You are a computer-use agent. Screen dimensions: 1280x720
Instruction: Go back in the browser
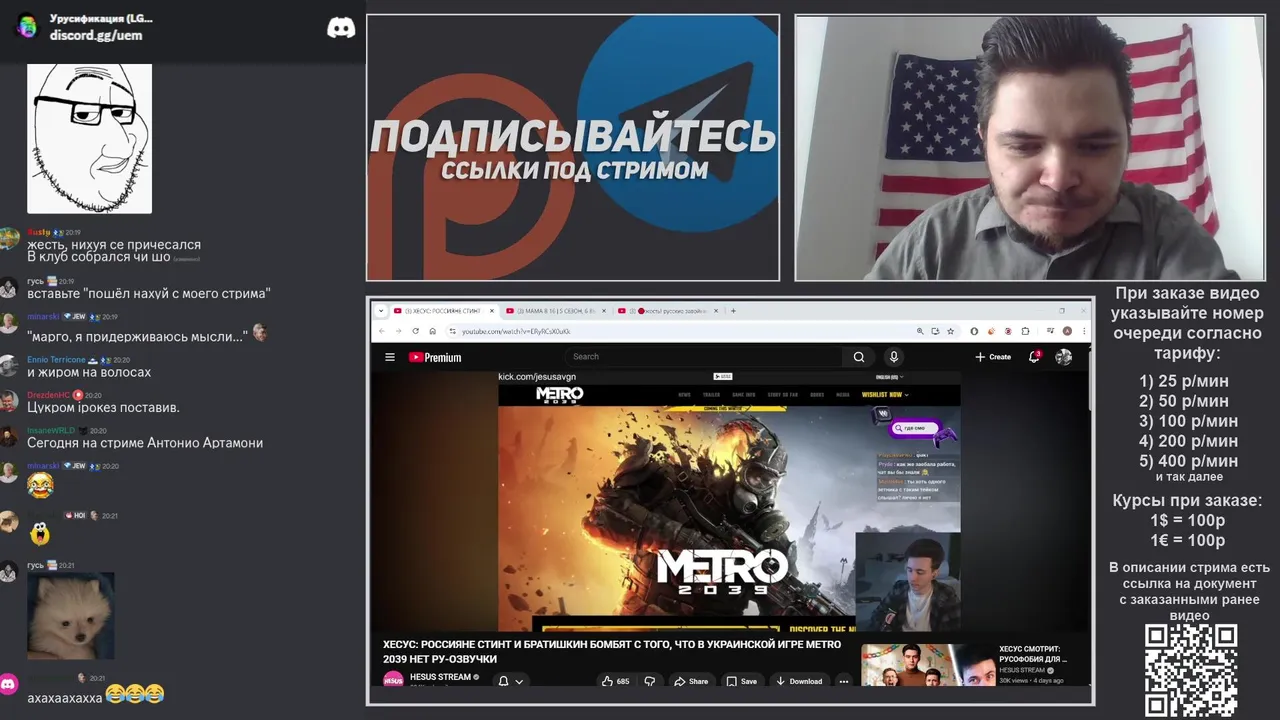coord(381,331)
